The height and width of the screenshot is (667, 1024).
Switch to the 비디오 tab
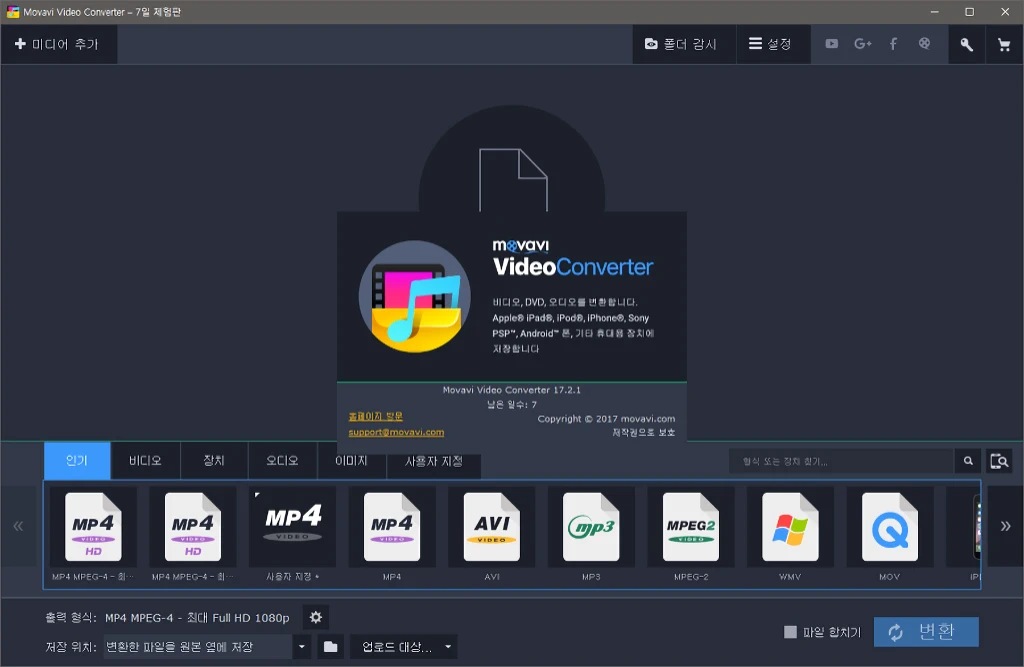point(145,461)
